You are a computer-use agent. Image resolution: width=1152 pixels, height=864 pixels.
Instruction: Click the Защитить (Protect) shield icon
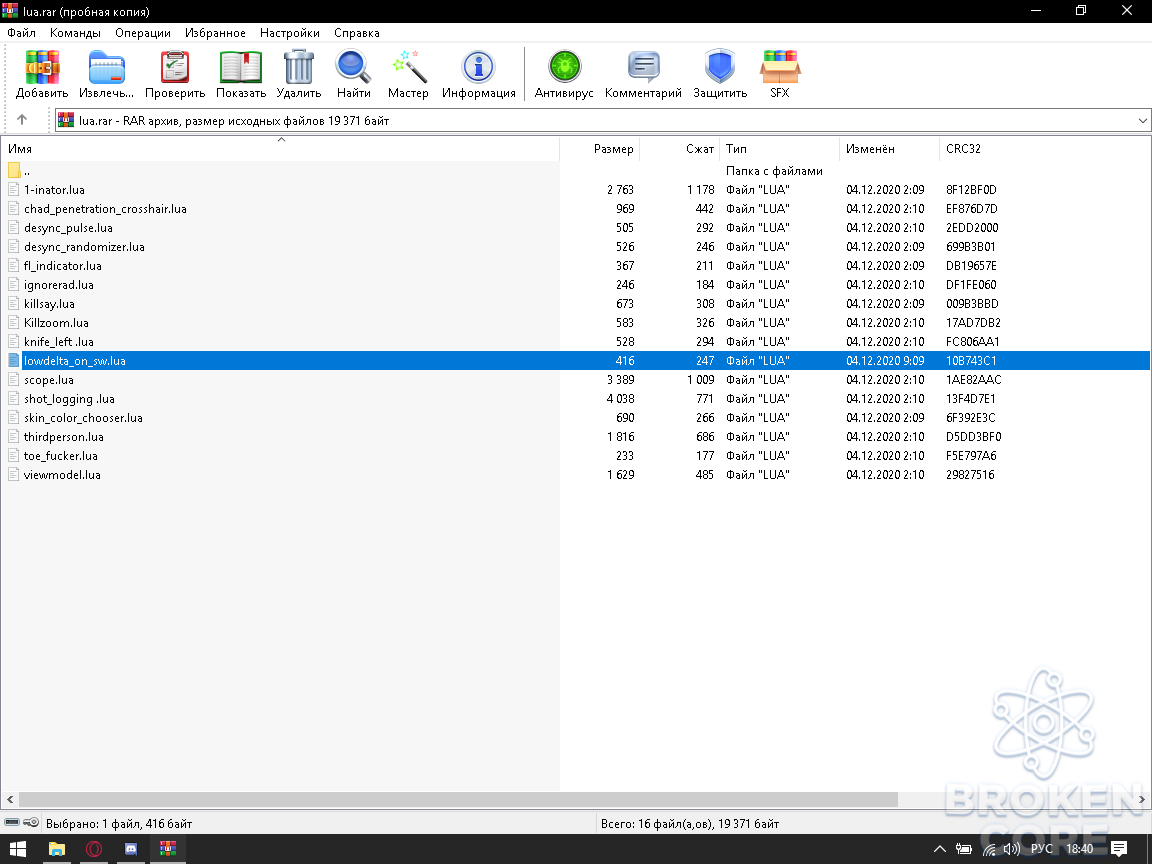pyautogui.click(x=720, y=68)
